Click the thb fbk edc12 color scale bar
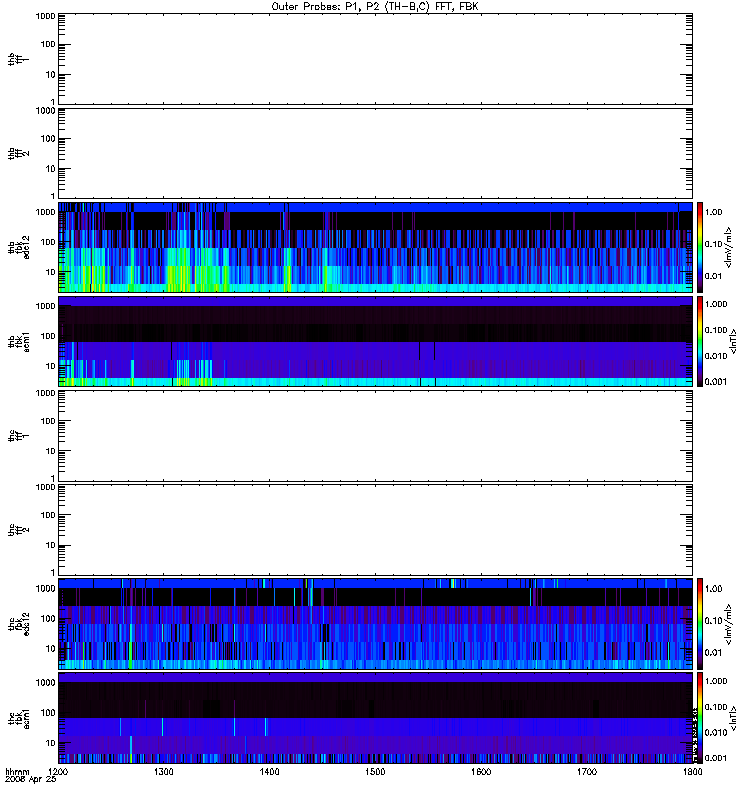The width and height of the screenshot is (750, 800). [x=700, y=247]
